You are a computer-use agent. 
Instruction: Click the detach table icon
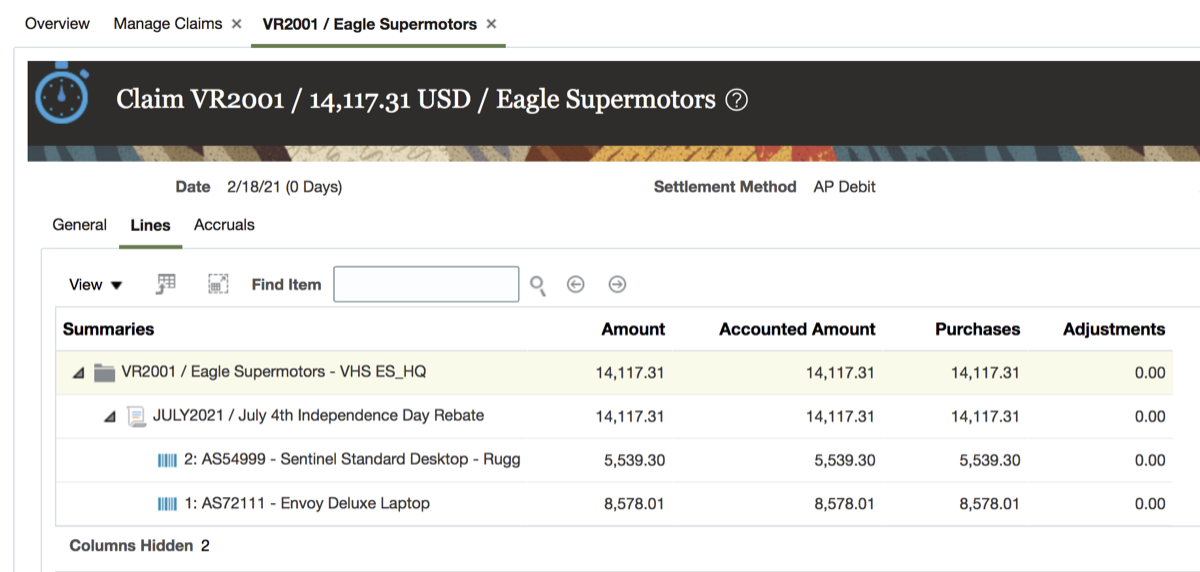click(x=218, y=284)
